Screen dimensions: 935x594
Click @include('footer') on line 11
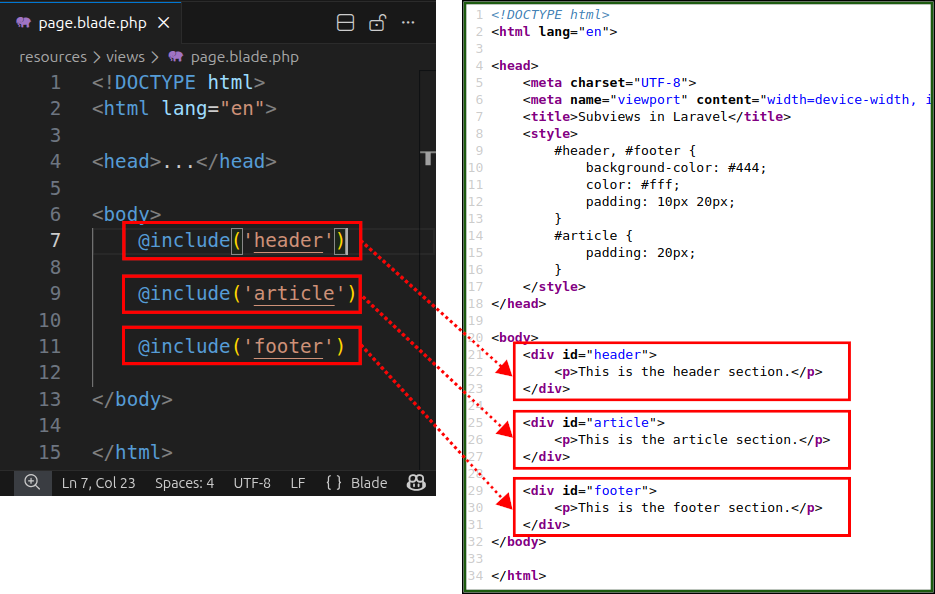[242, 346]
